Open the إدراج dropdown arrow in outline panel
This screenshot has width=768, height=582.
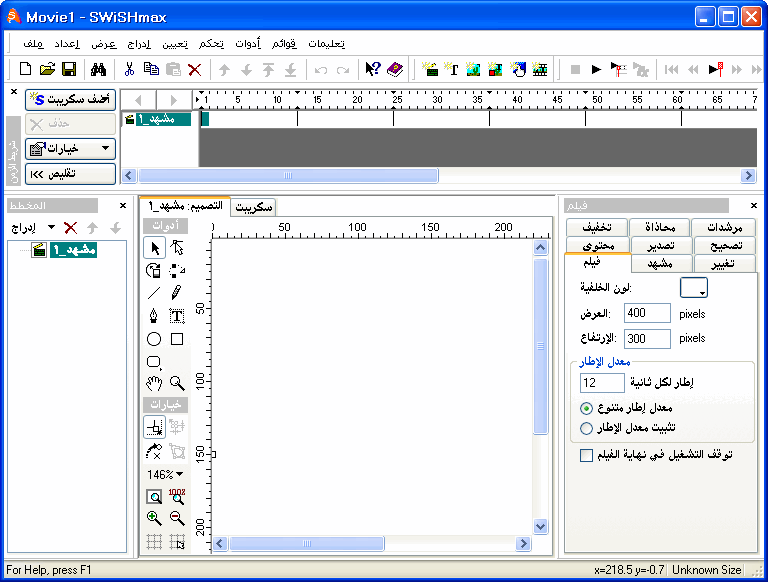pyautogui.click(x=51, y=227)
